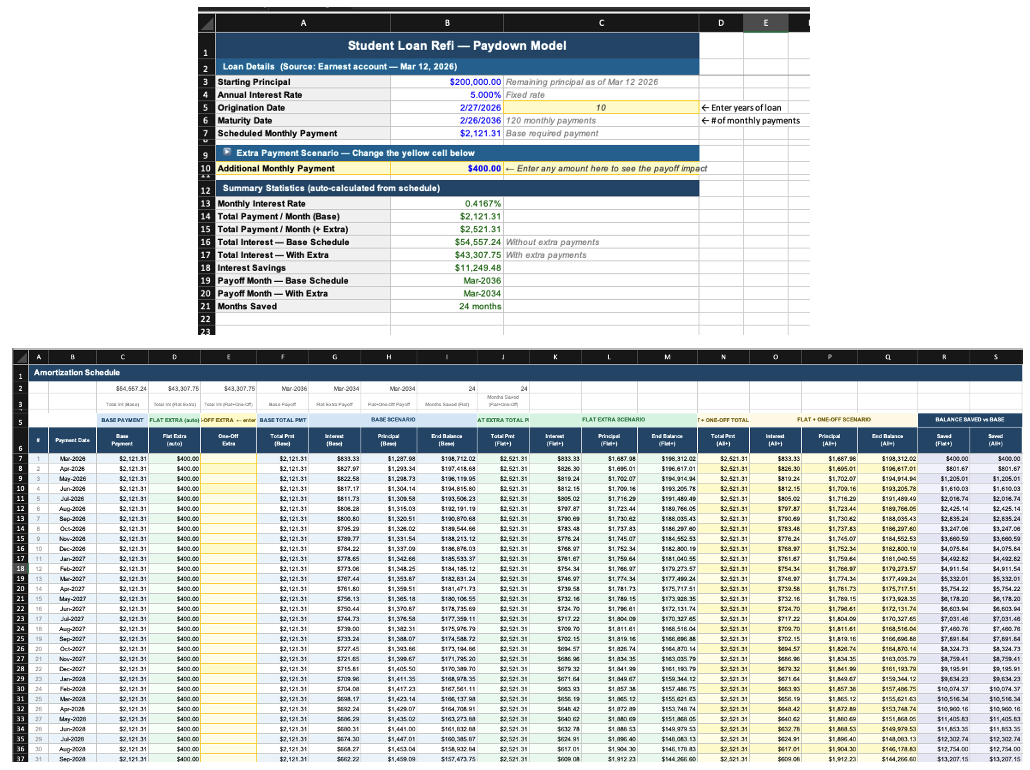Click the '← # of monthly payments' note
Viewport: 1030px width, 770px height.
(750, 120)
